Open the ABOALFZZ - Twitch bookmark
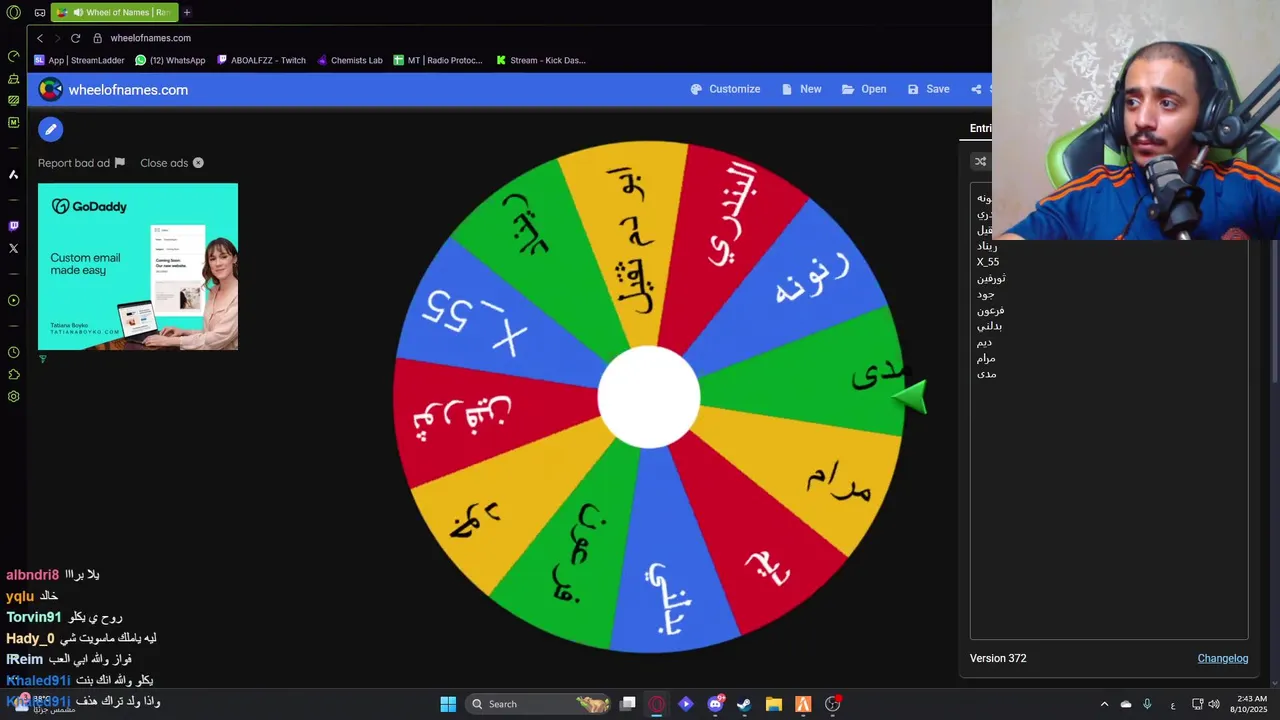The width and height of the screenshot is (1280, 720). (261, 60)
